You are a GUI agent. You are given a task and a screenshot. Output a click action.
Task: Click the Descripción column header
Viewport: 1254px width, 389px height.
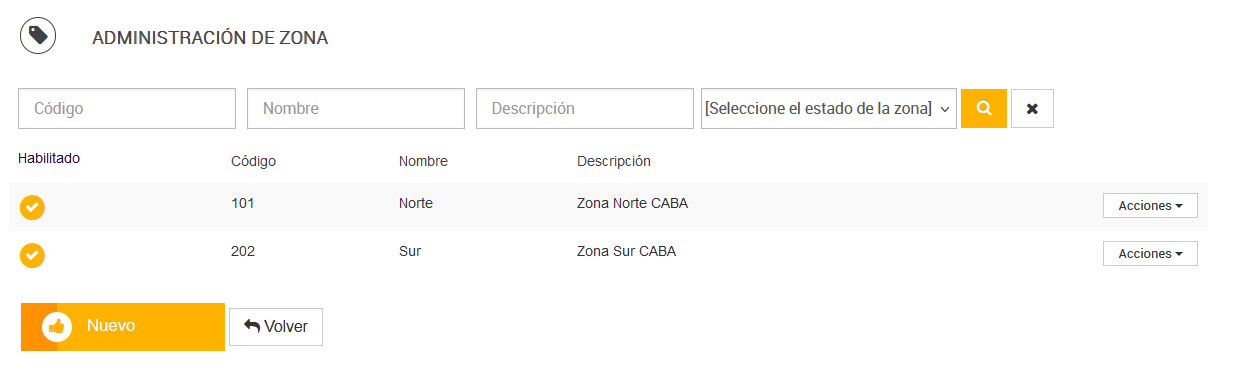(614, 161)
